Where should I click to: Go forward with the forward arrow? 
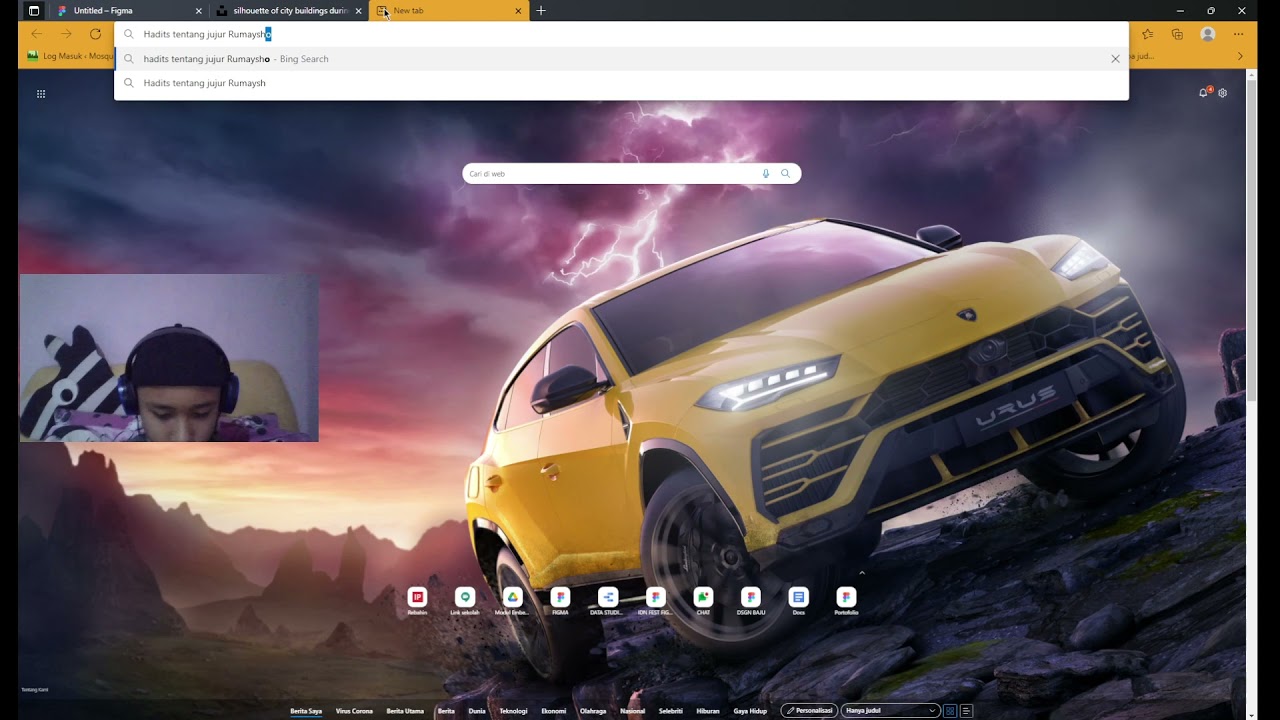click(x=66, y=34)
